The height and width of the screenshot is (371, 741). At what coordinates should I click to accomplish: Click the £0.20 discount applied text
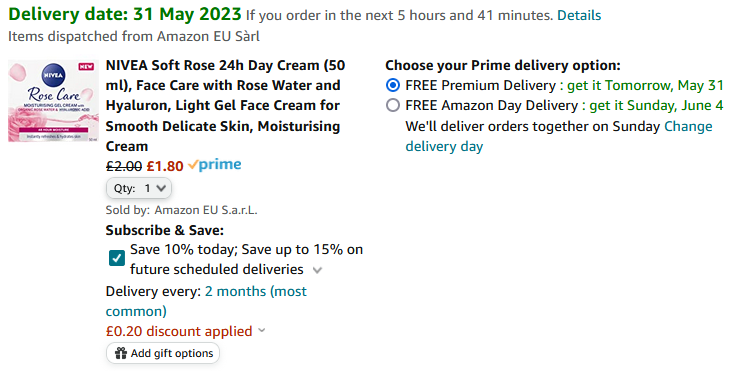point(179,331)
